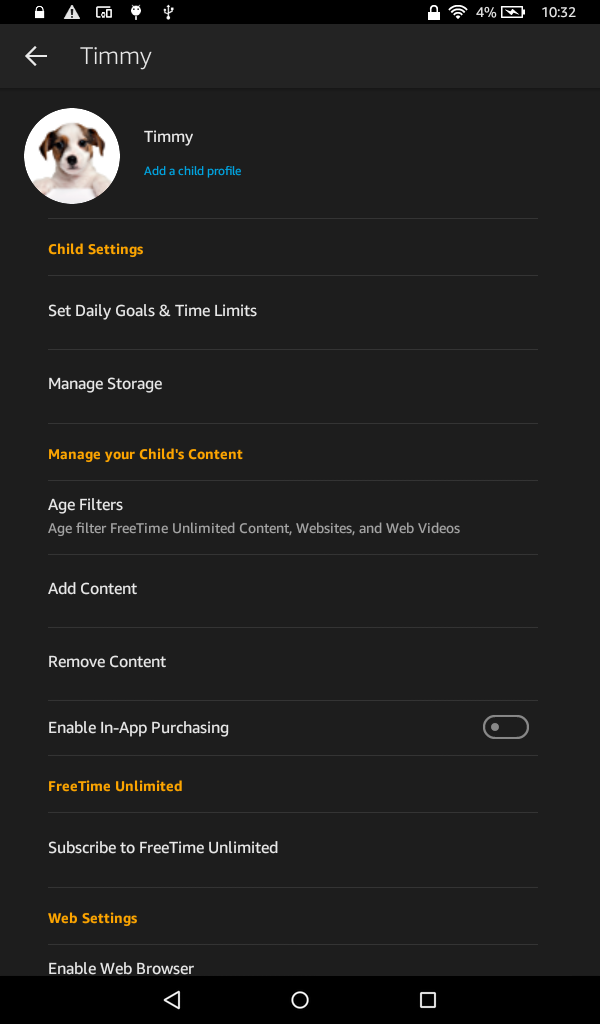600x1024 pixels.
Task: Tap Timmy's puppy profile picture
Action: point(72,156)
